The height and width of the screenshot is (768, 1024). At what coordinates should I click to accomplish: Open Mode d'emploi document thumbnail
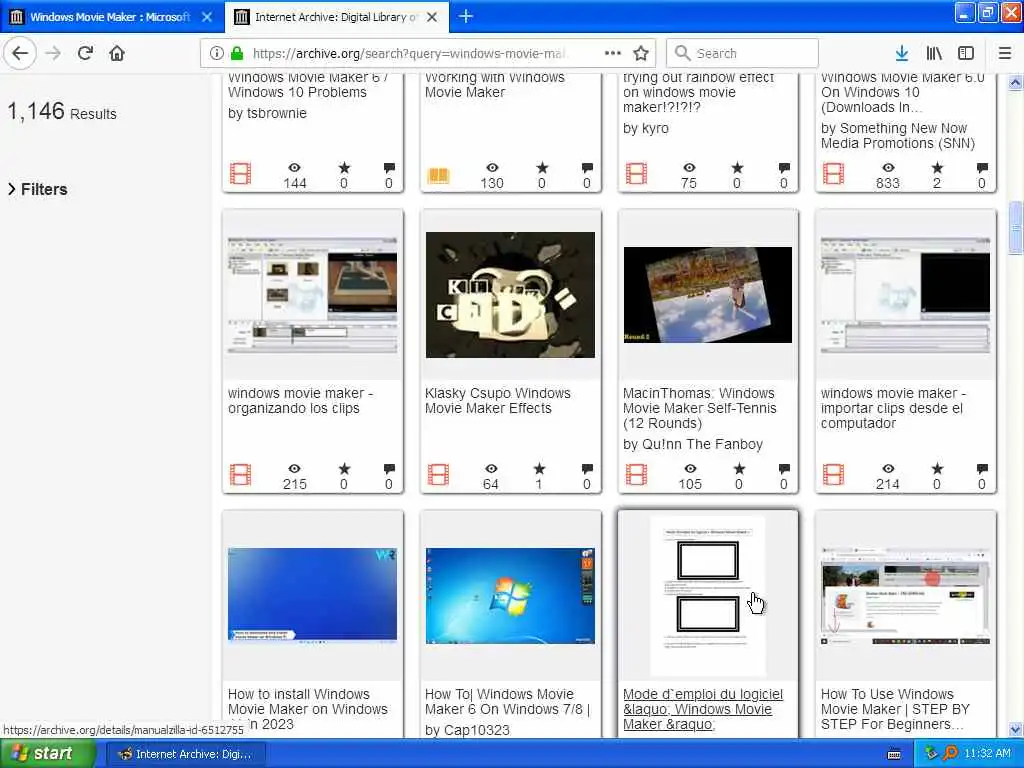pyautogui.click(x=707, y=596)
